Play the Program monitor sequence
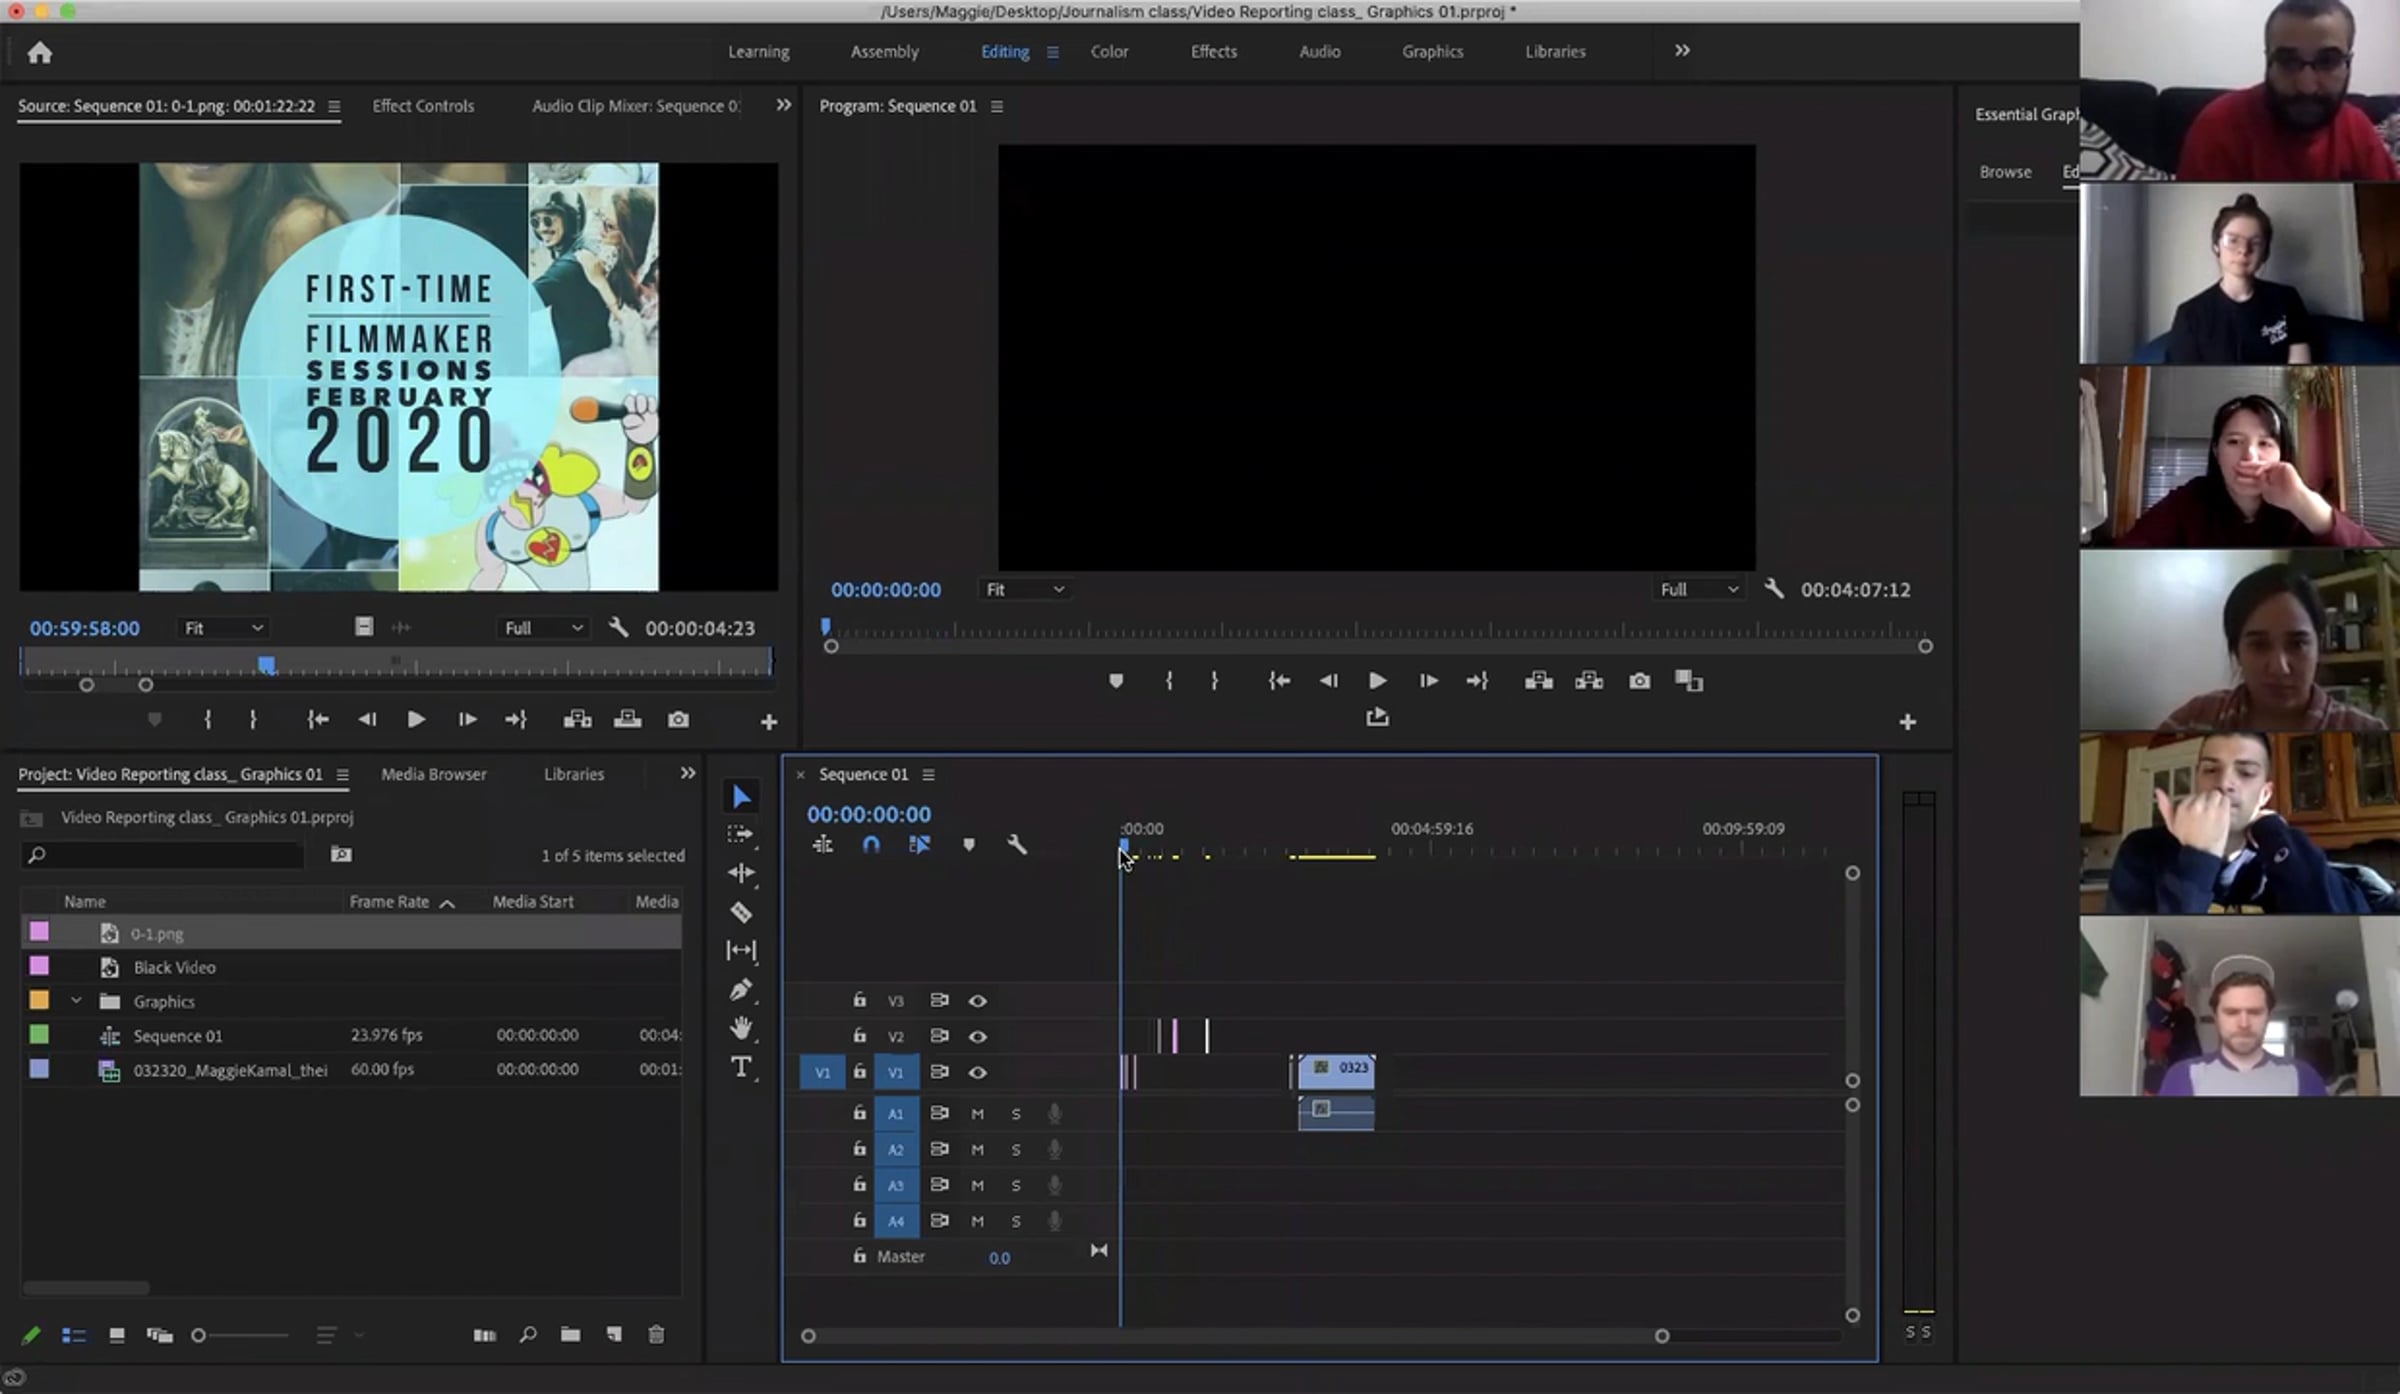This screenshot has height=1394, width=2400. pos(1377,681)
